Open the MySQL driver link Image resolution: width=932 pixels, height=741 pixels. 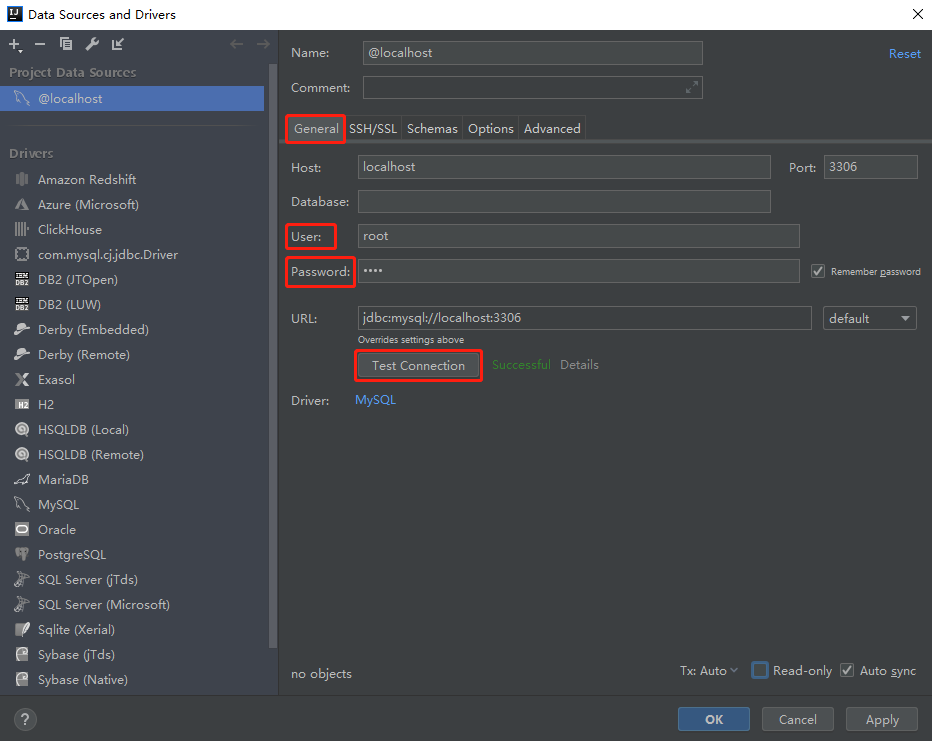pos(375,400)
